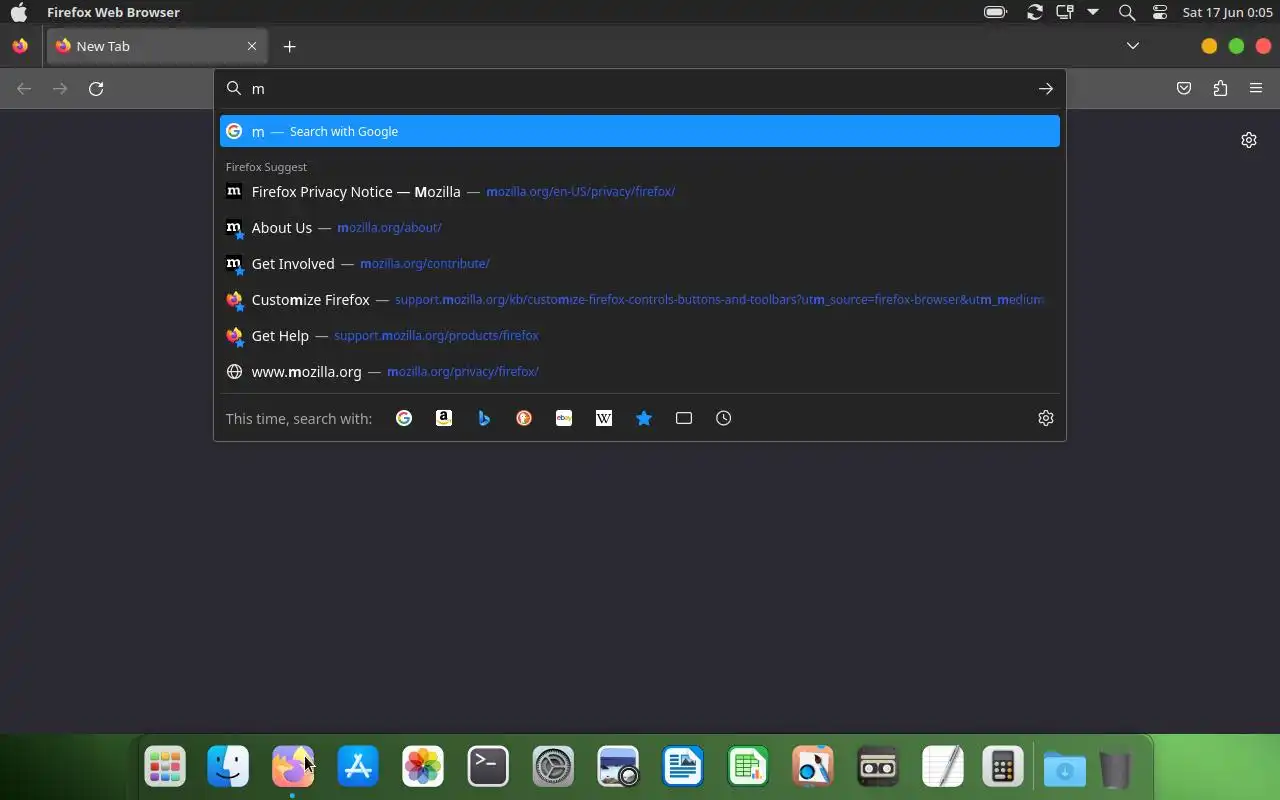Open date and time Sat 17 Jun
The image size is (1280, 800).
(x=1227, y=13)
